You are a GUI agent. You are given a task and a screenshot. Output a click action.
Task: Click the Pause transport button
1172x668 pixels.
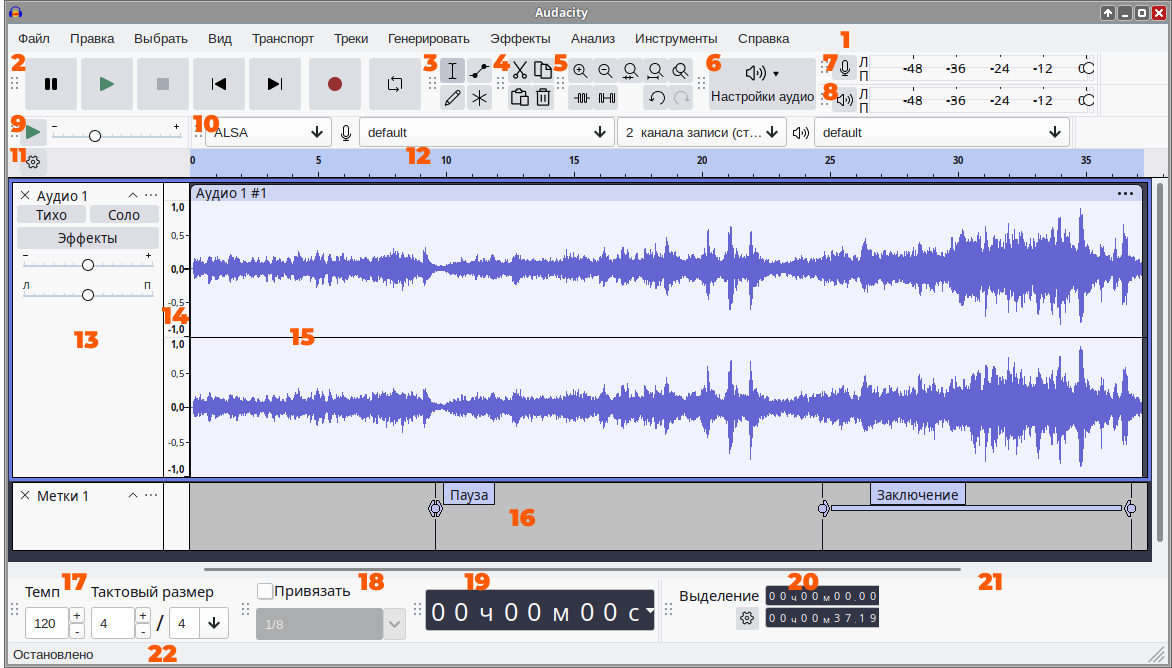coord(51,84)
